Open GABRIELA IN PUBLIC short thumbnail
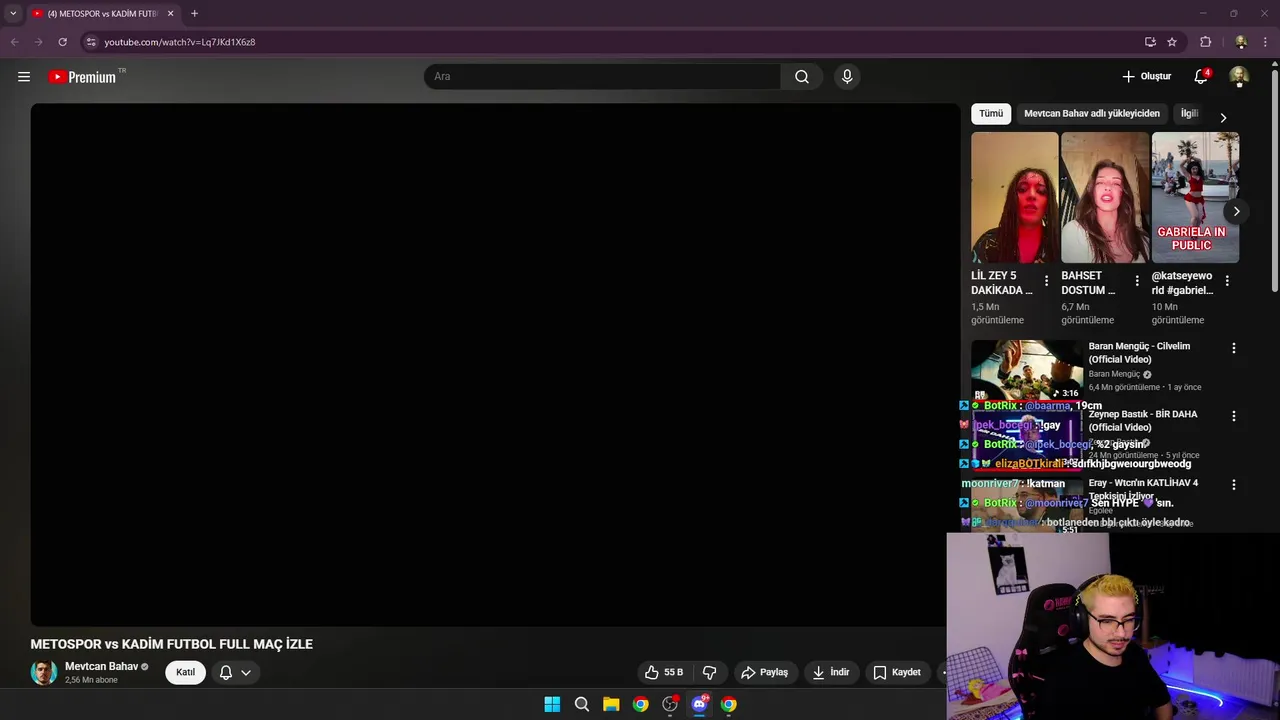 point(1195,197)
